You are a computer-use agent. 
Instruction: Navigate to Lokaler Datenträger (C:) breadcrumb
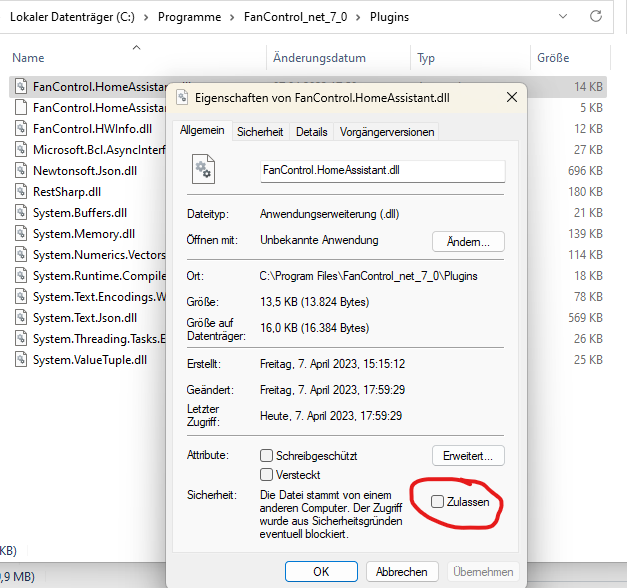click(x=72, y=17)
